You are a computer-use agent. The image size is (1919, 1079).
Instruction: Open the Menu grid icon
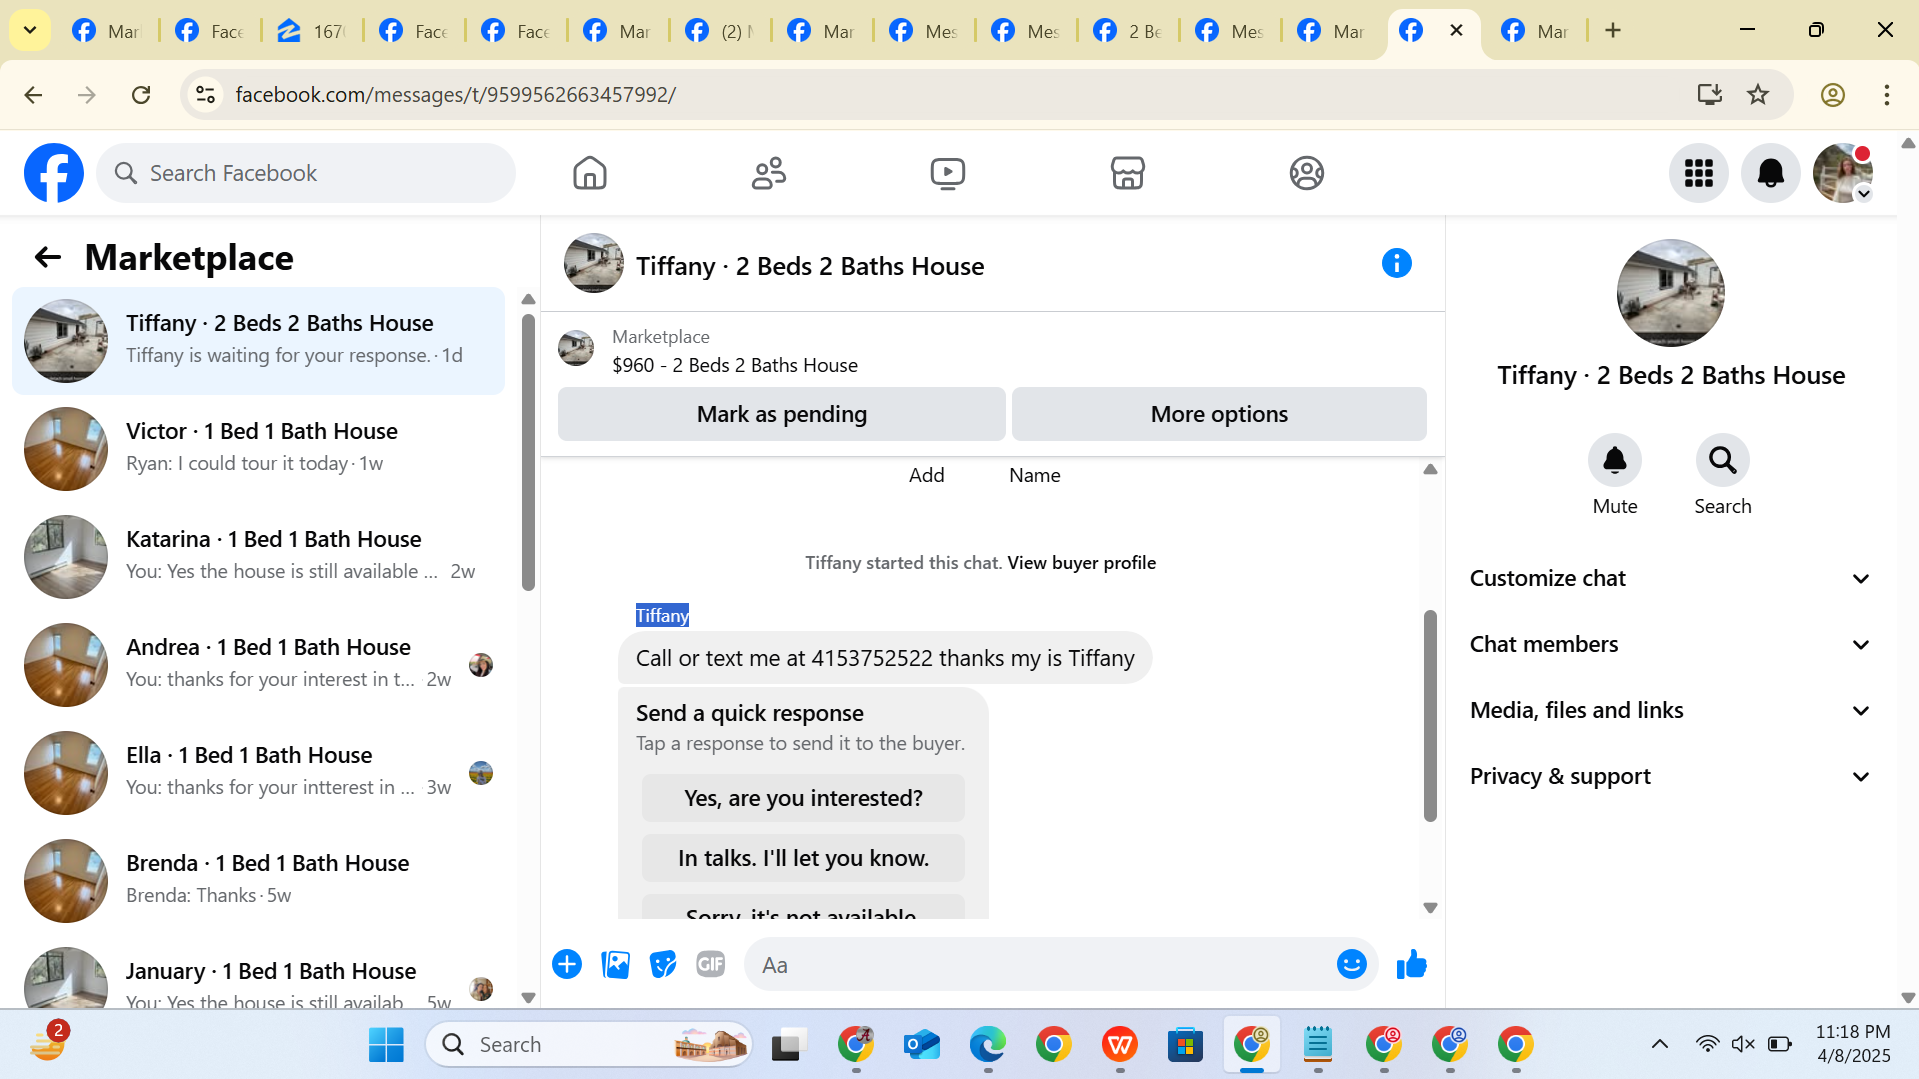1698,173
